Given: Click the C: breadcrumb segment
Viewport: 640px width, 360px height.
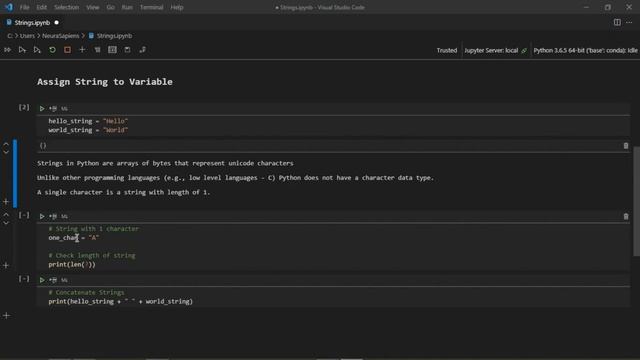Looking at the screenshot, I should [x=9, y=36].
